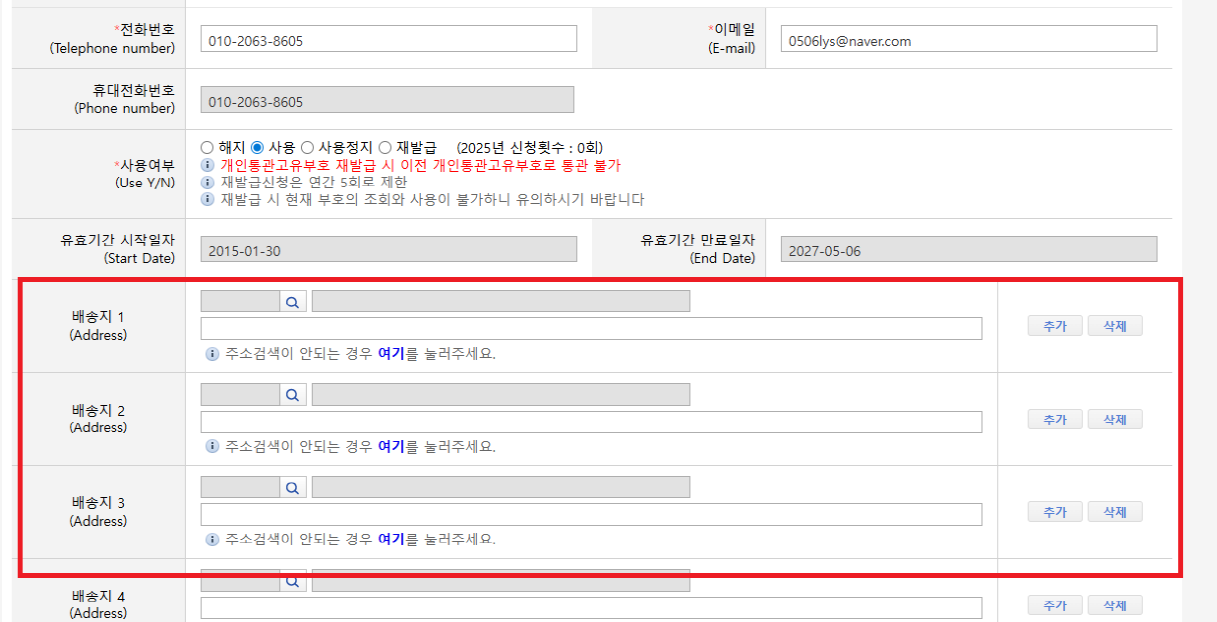
Task: Focus the 이메일 input field
Action: click(968, 39)
